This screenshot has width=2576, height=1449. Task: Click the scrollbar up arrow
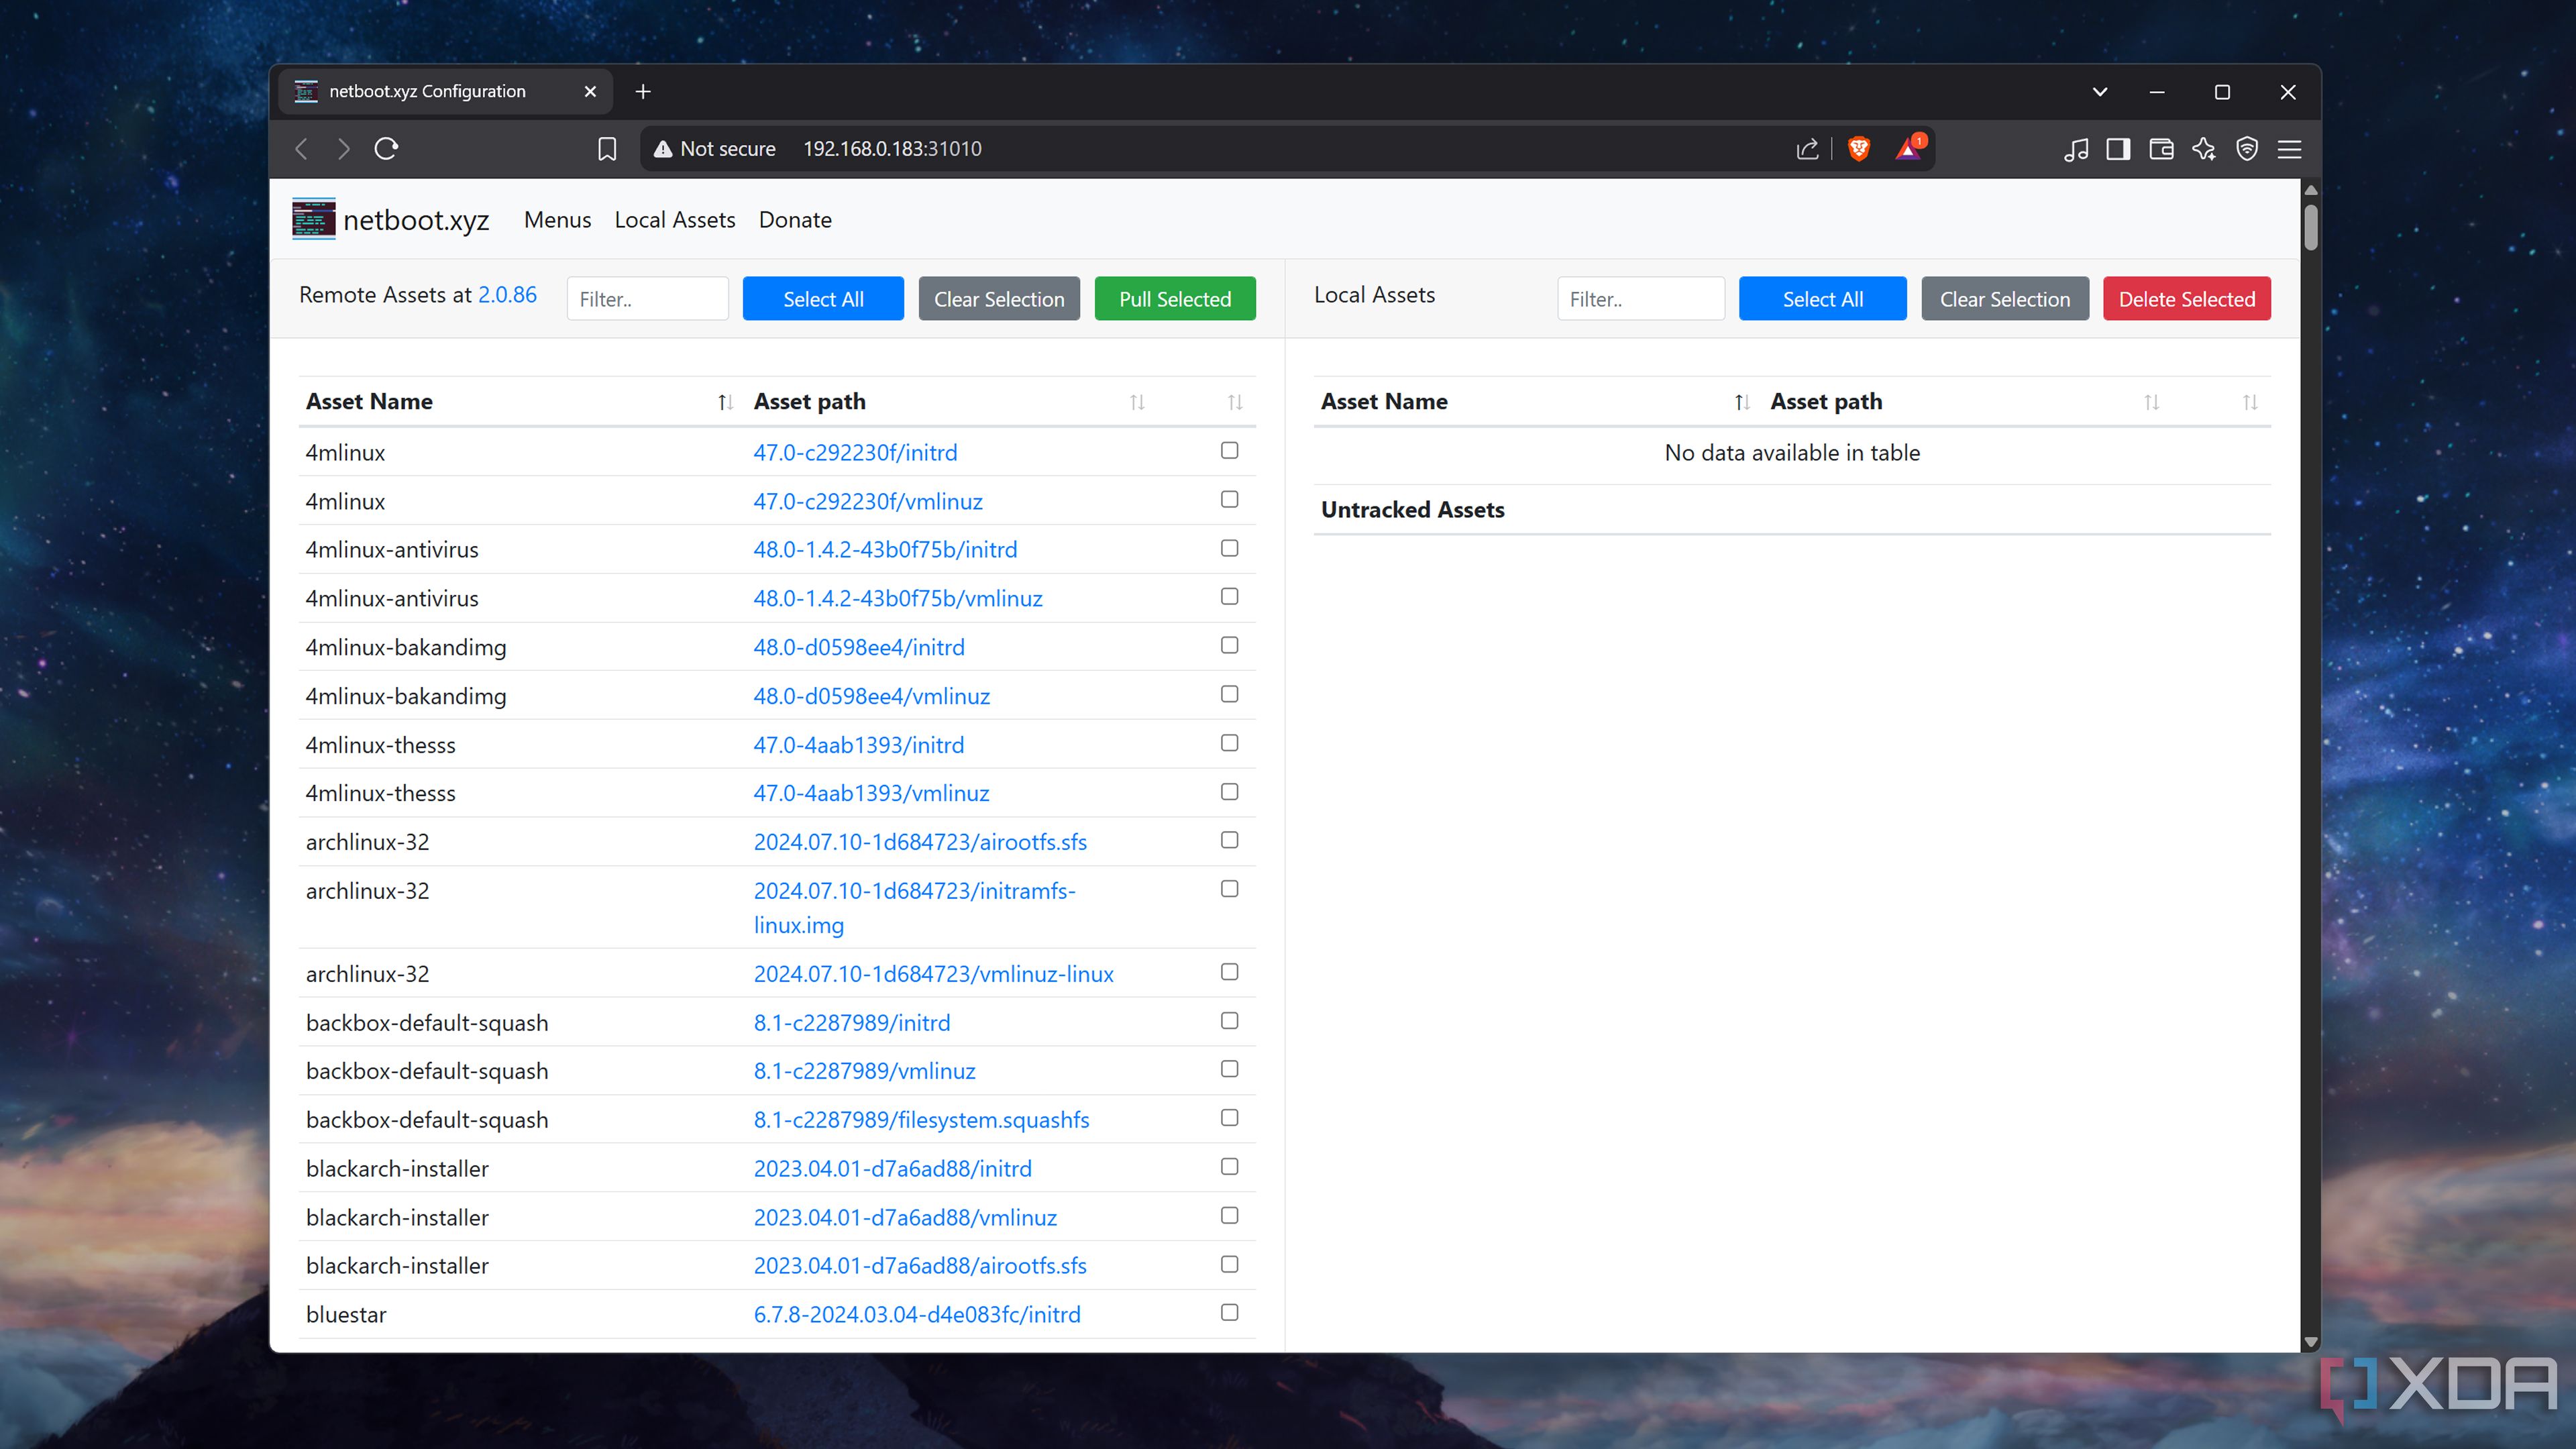click(2310, 190)
